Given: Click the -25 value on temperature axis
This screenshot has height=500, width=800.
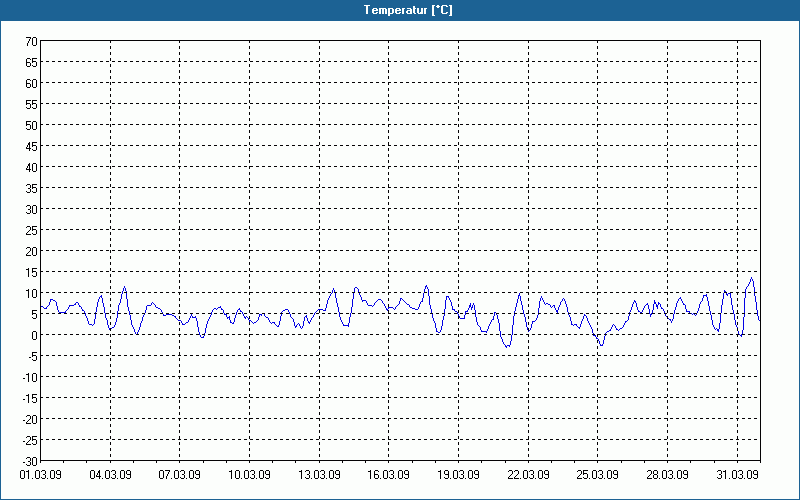Looking at the screenshot, I should pos(30,440).
